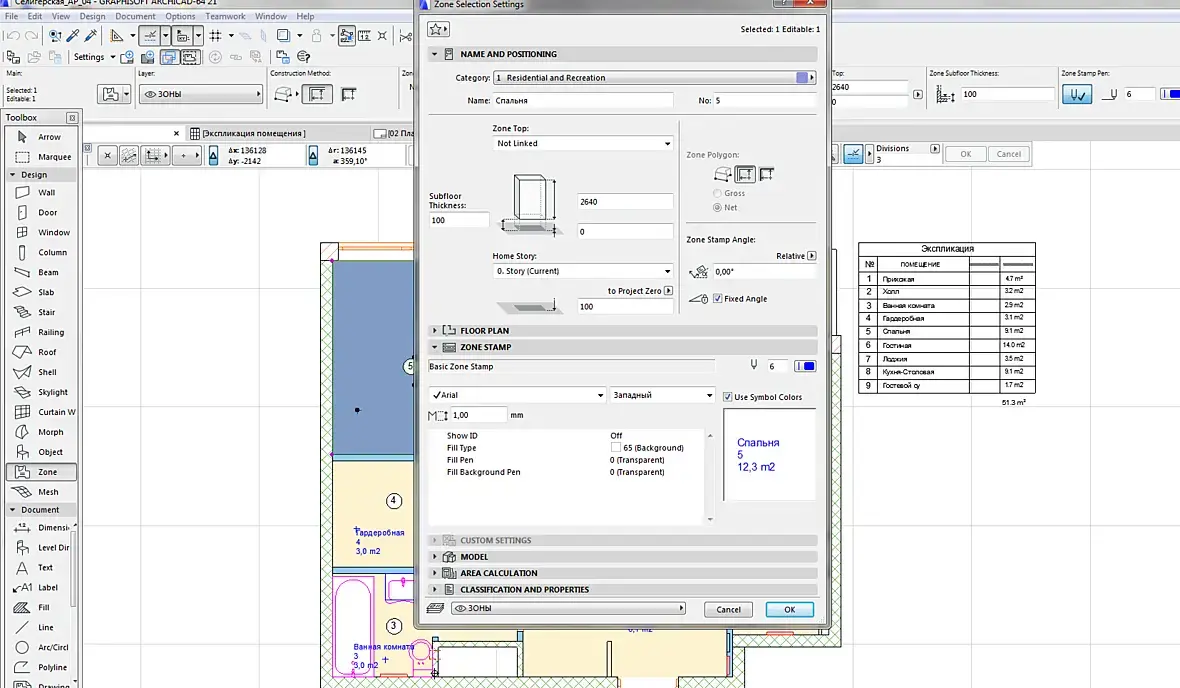Pick the Mesh tool
Screen dimensions: 1180x688
[41, 492]
